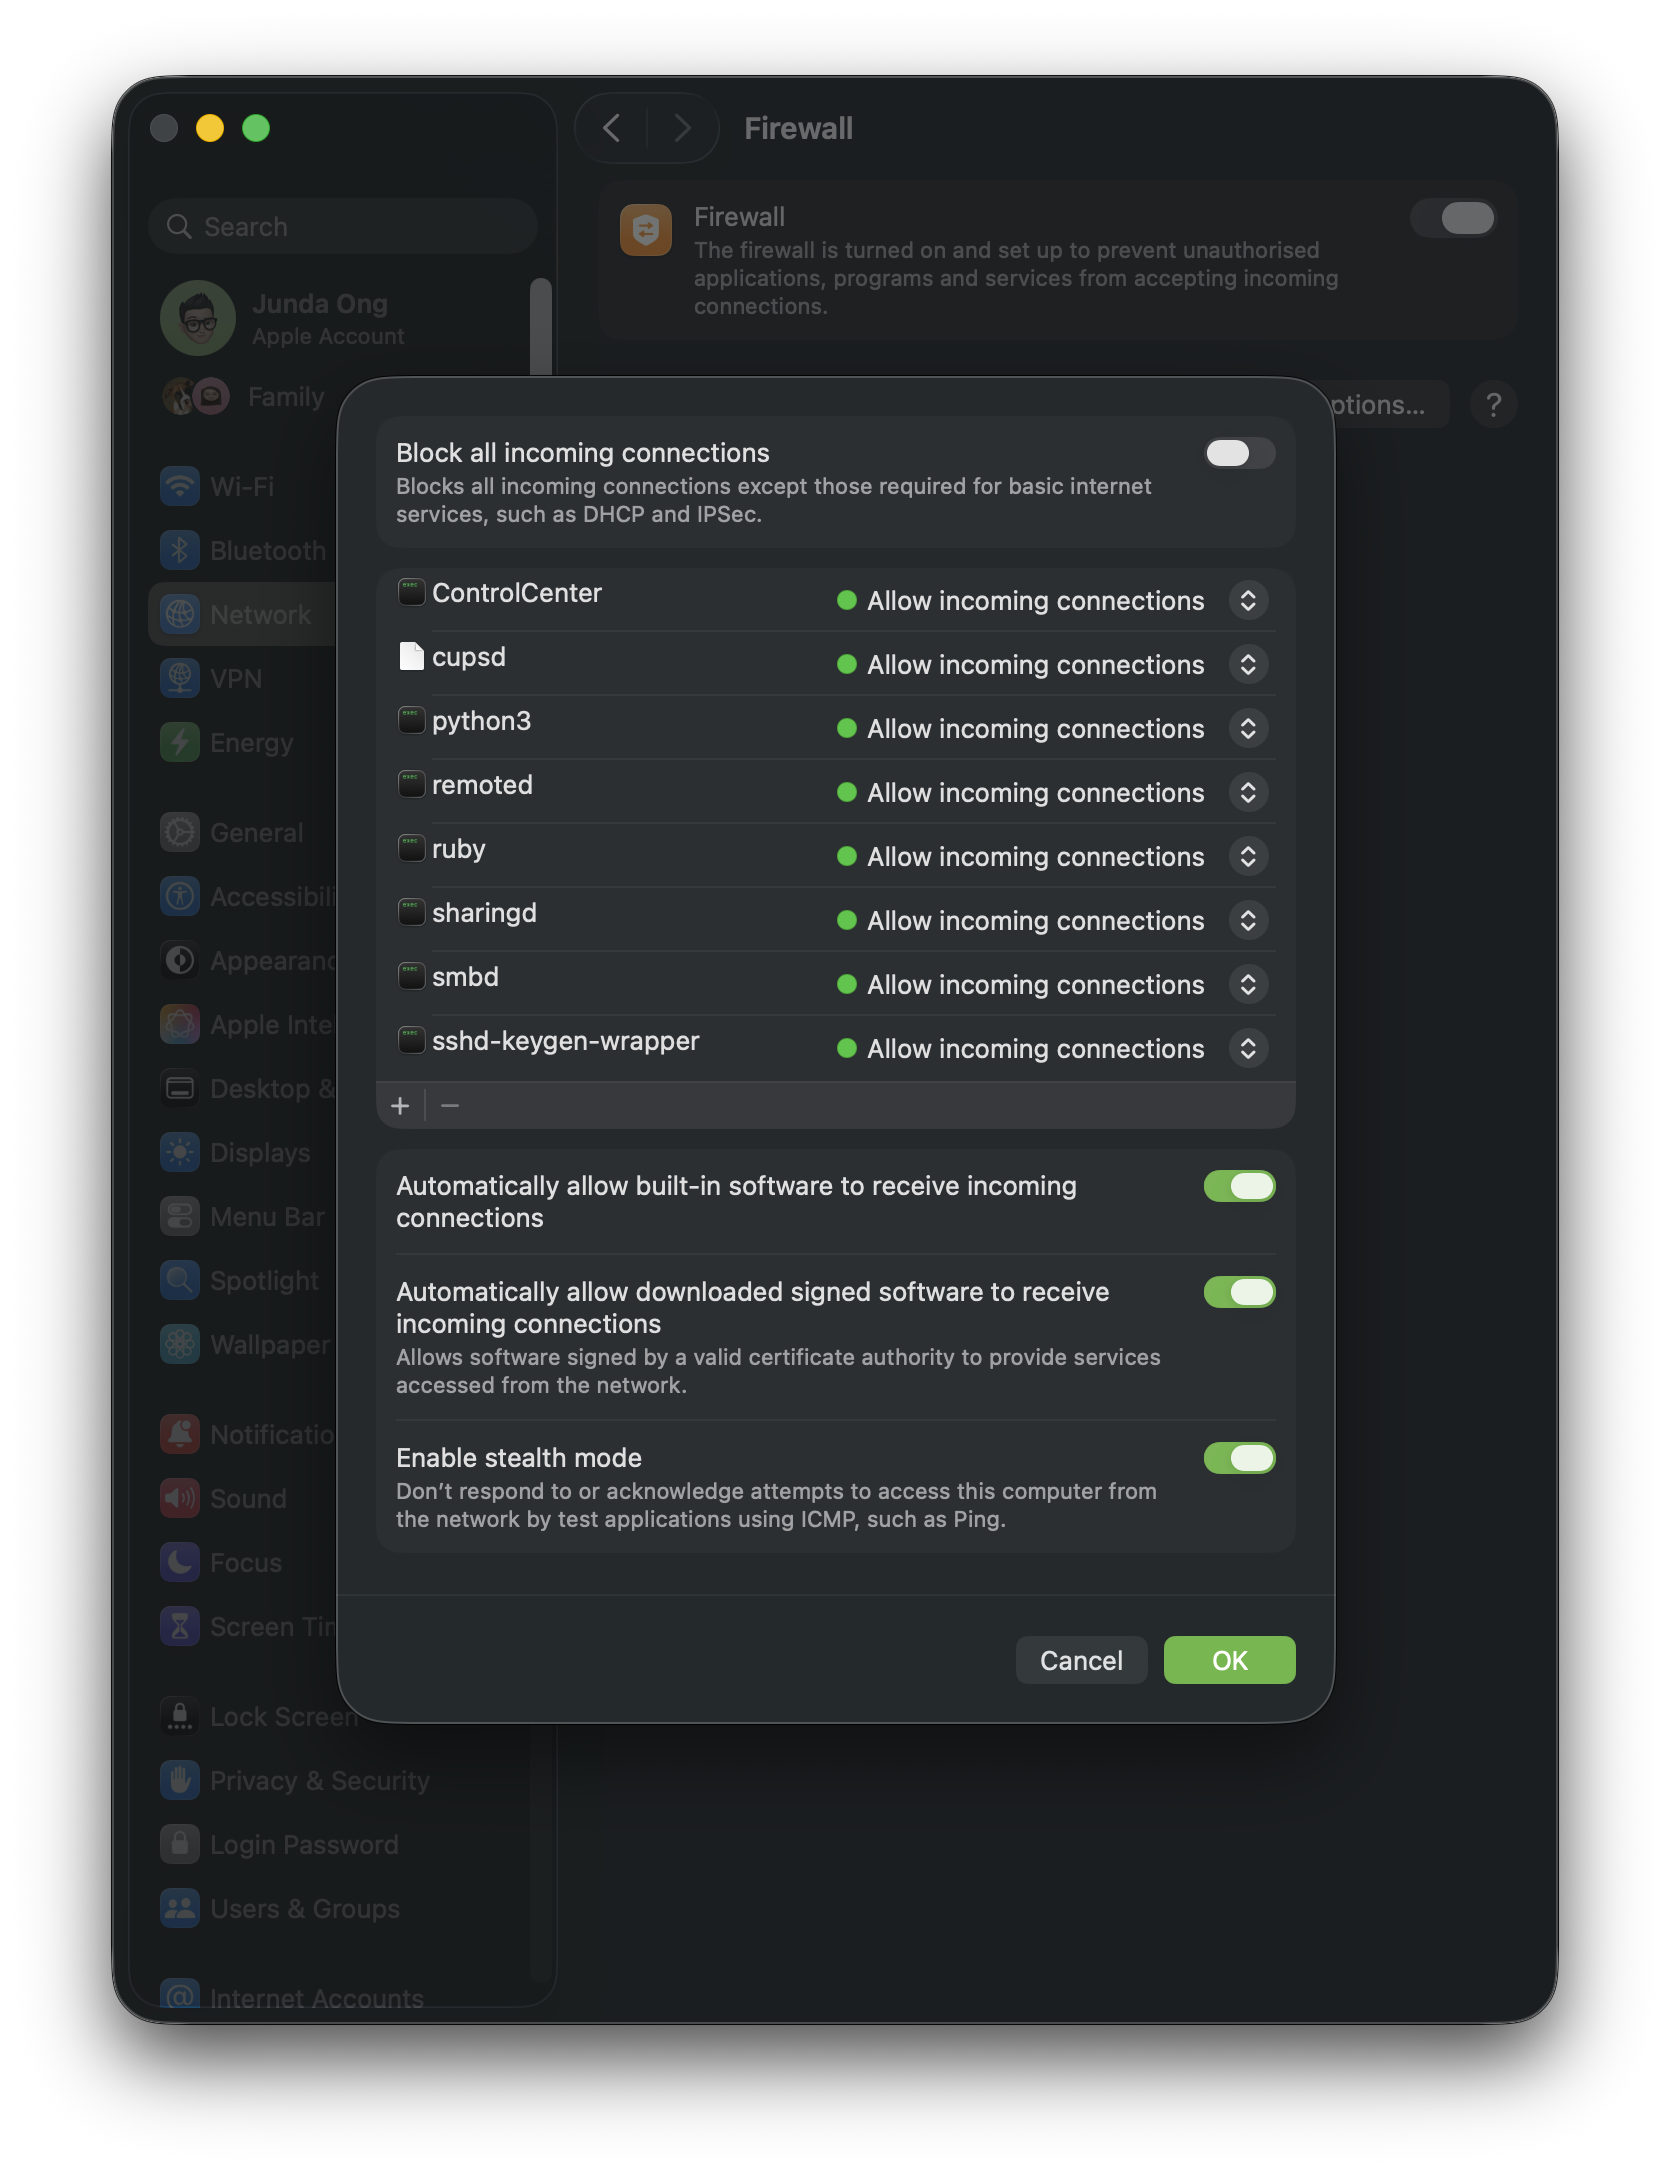Click the minus icon to remove an application
Image resolution: width=1670 pixels, height=2172 pixels.
click(450, 1105)
